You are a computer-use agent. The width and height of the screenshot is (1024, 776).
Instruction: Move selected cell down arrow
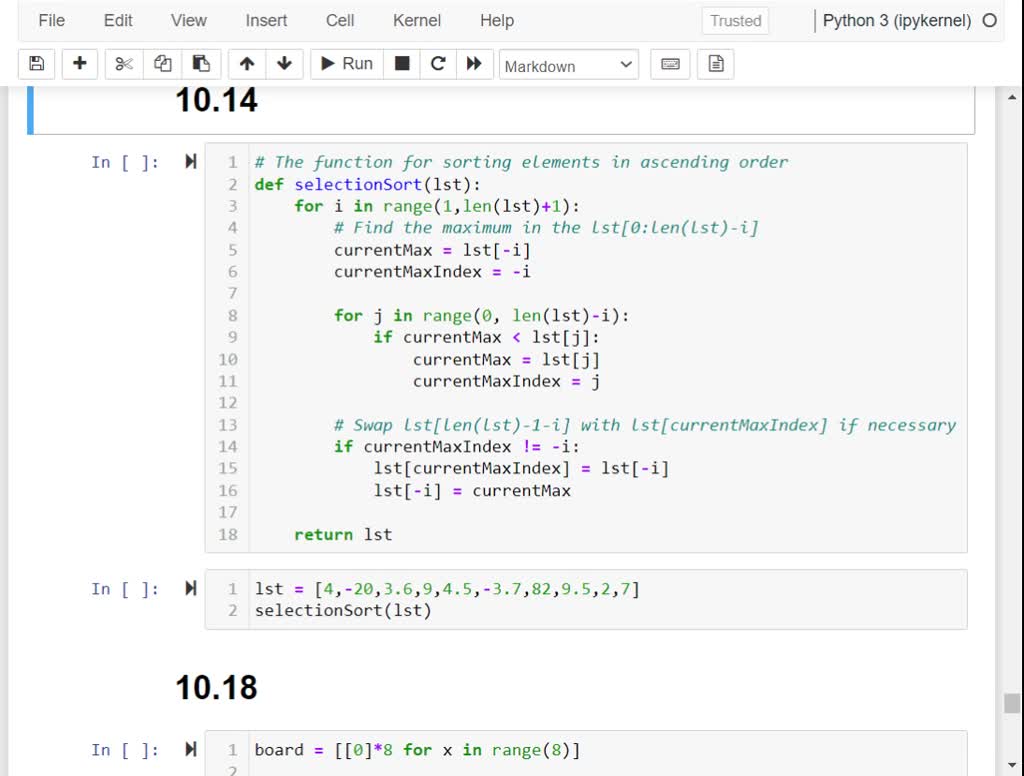[284, 64]
